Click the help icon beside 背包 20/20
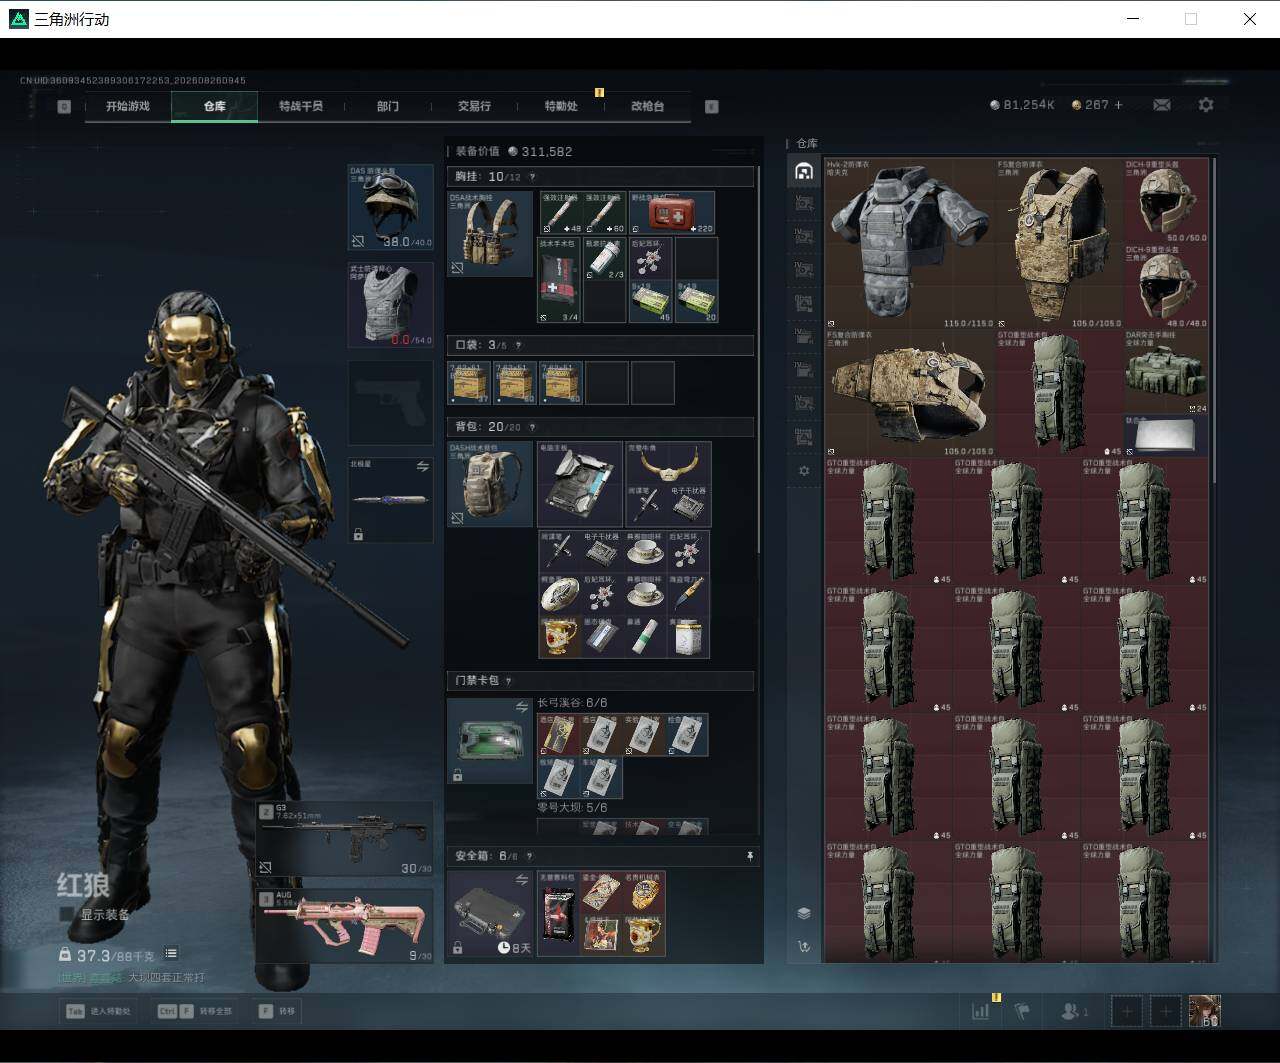This screenshot has width=1280, height=1063. [x=532, y=427]
